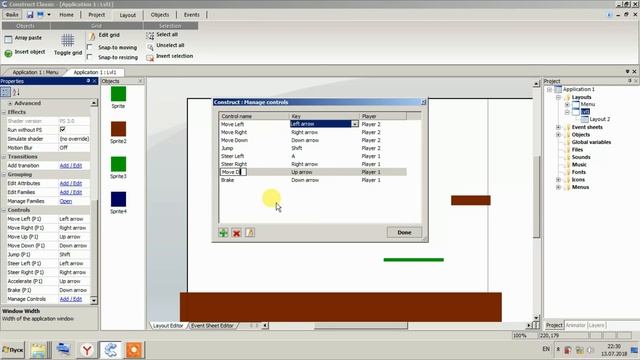Select Layout 2 in the Project tree

coord(600,119)
